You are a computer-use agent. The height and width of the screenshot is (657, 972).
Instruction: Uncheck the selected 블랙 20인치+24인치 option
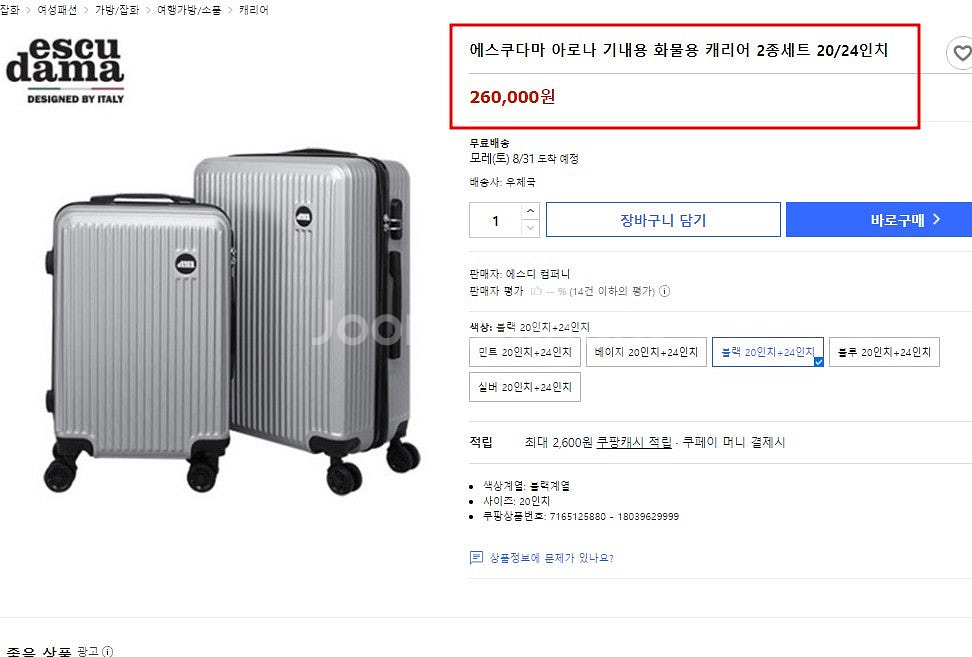coord(767,352)
